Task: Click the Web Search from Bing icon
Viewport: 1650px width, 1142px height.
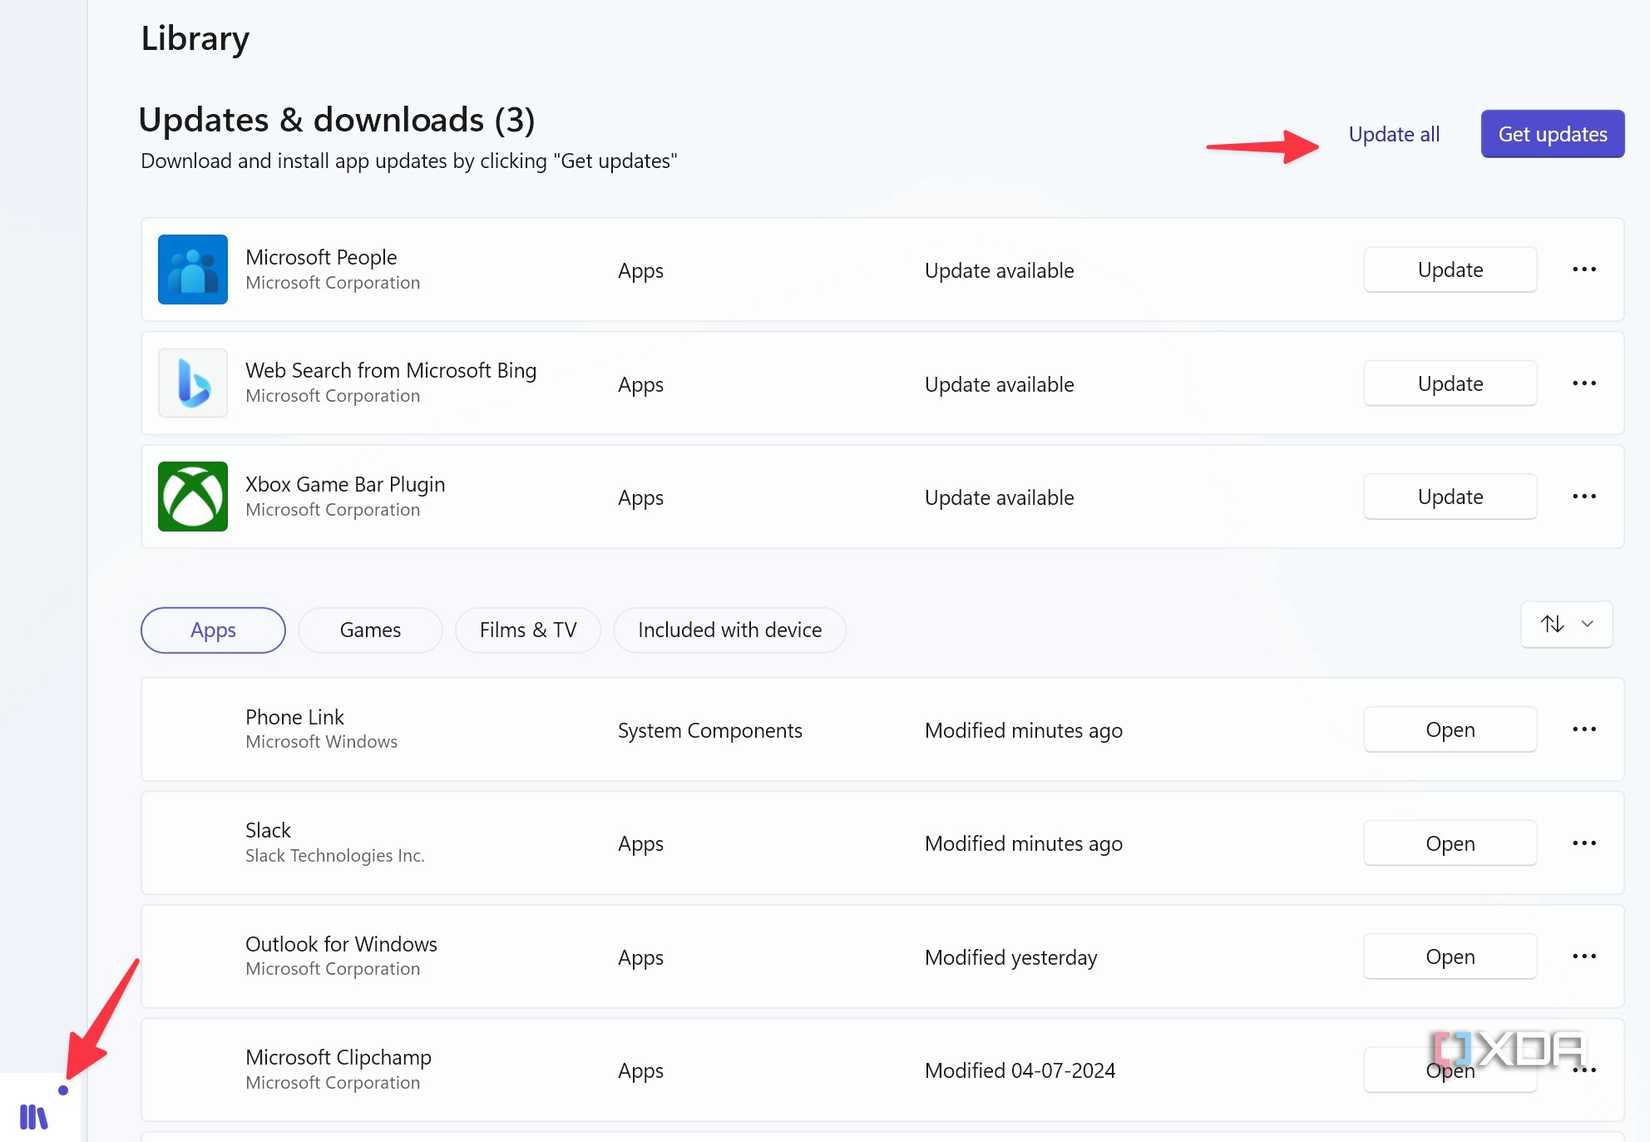Action: tap(193, 383)
